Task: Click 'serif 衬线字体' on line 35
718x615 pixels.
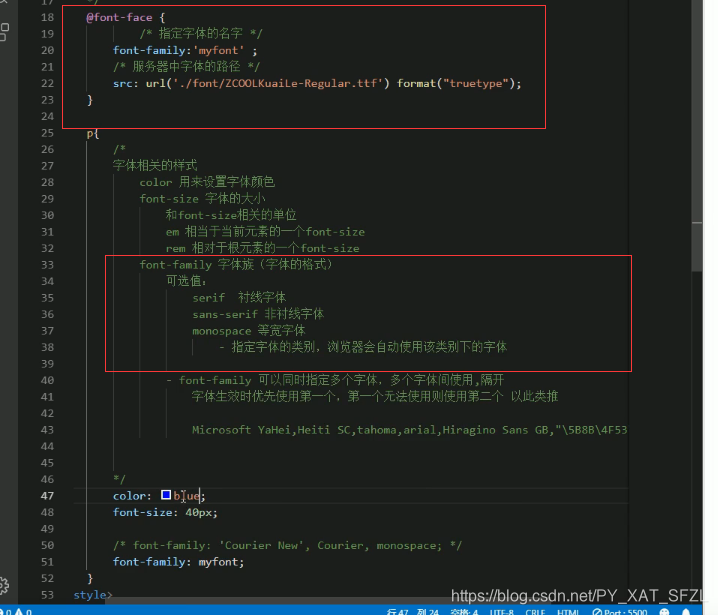Action: 239,298
